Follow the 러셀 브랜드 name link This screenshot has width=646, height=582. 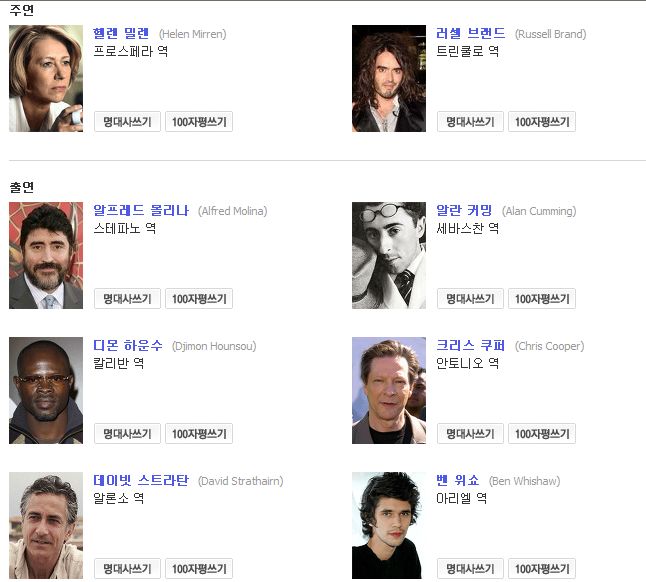click(x=470, y=33)
